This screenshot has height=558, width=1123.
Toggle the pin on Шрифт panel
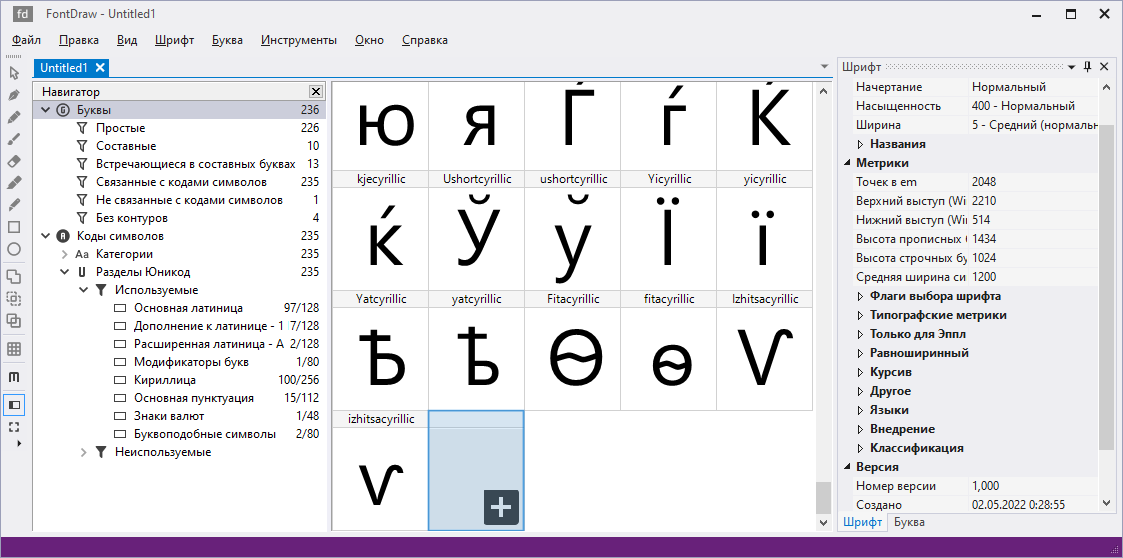pyautogui.click(x=1087, y=67)
